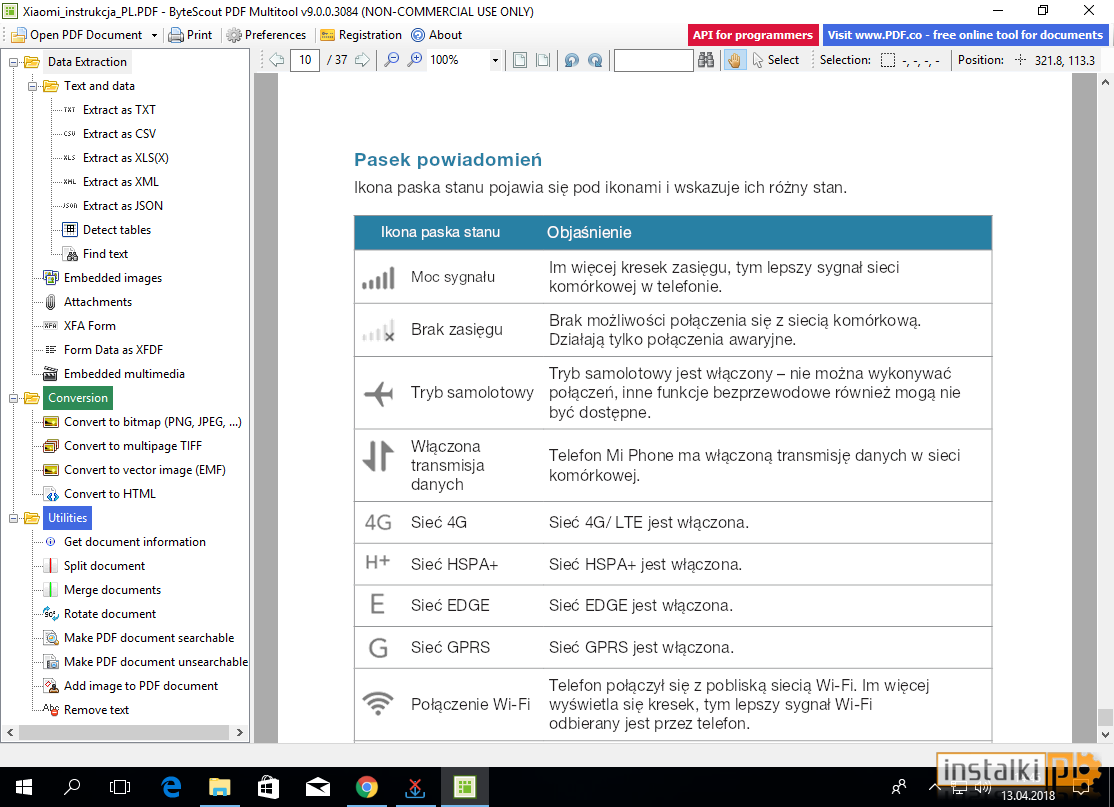Switch to continuous page view icon
This screenshot has height=807, width=1114.
pos(544,60)
